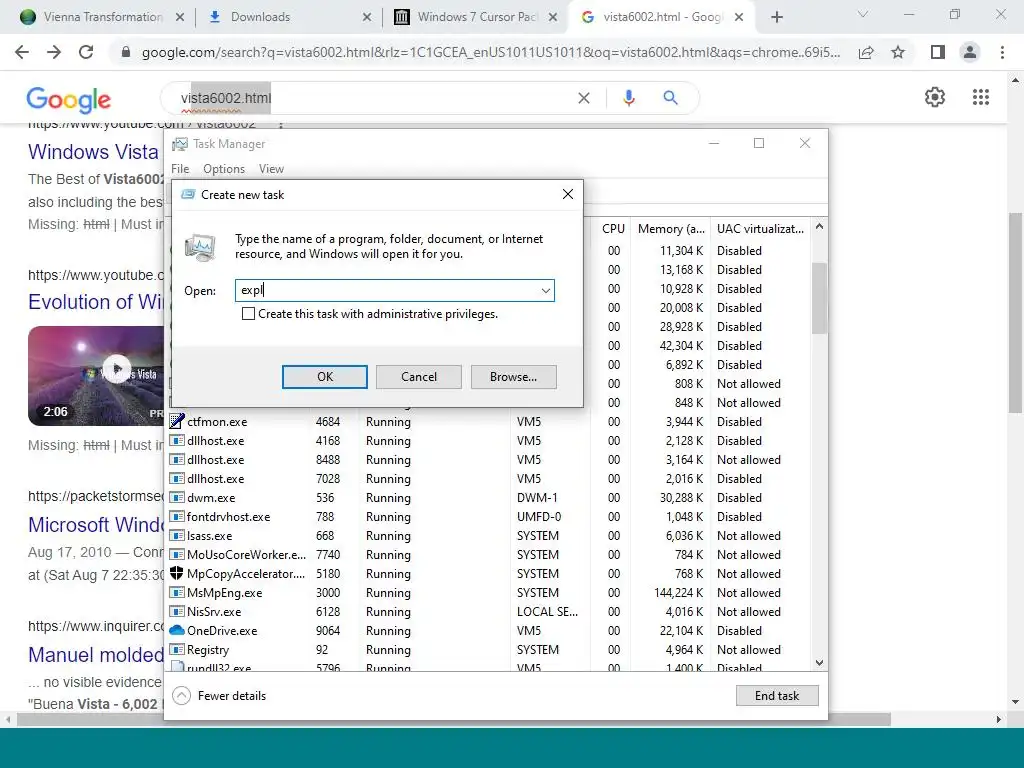1024x768 pixels.
Task: Select the OneDrive.exe cloud icon
Action: pos(177,630)
